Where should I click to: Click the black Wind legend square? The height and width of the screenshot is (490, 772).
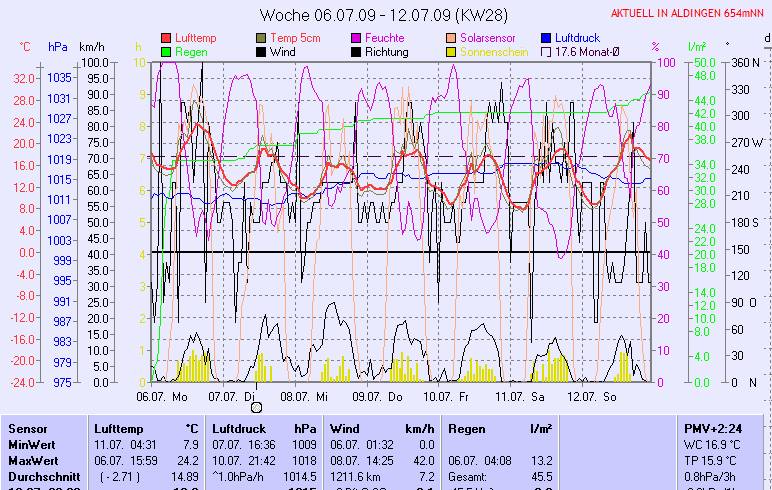(262, 52)
